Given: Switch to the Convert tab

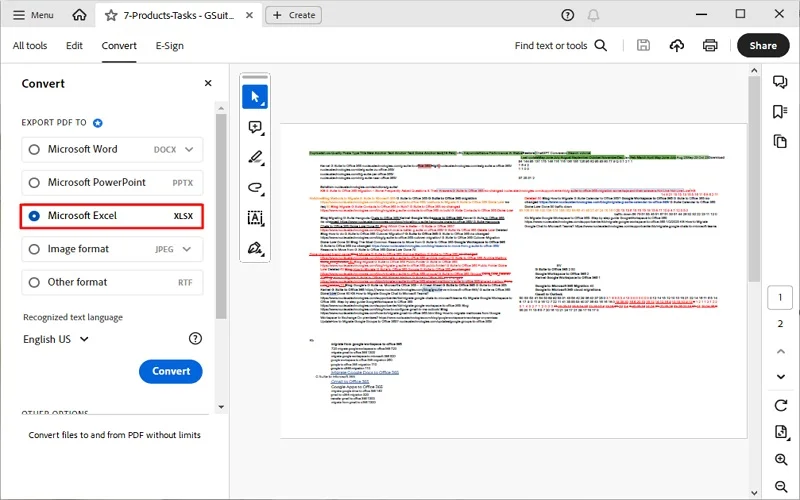Looking at the screenshot, I should pos(119,45).
